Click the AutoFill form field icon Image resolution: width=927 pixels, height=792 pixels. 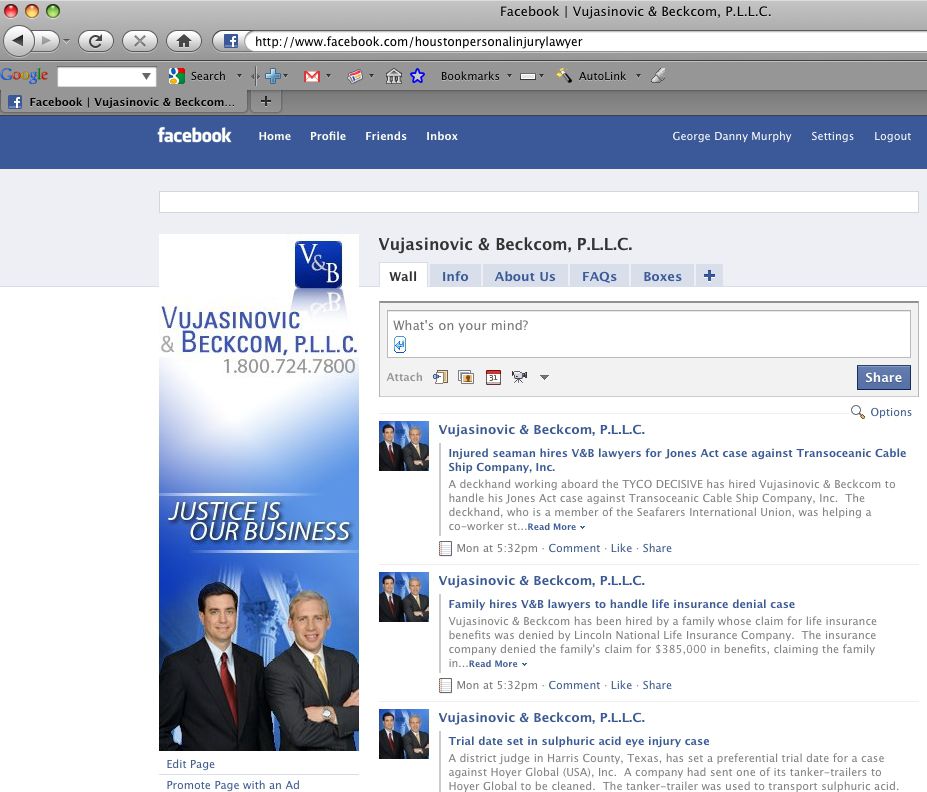(528, 76)
